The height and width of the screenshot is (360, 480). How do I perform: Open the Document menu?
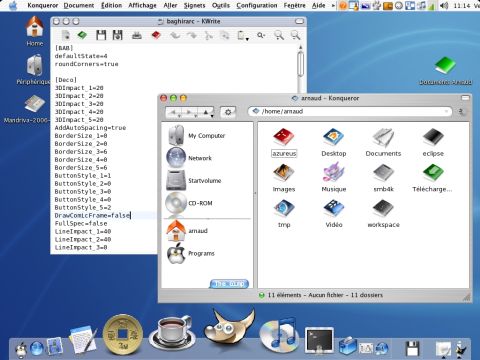(x=79, y=5)
